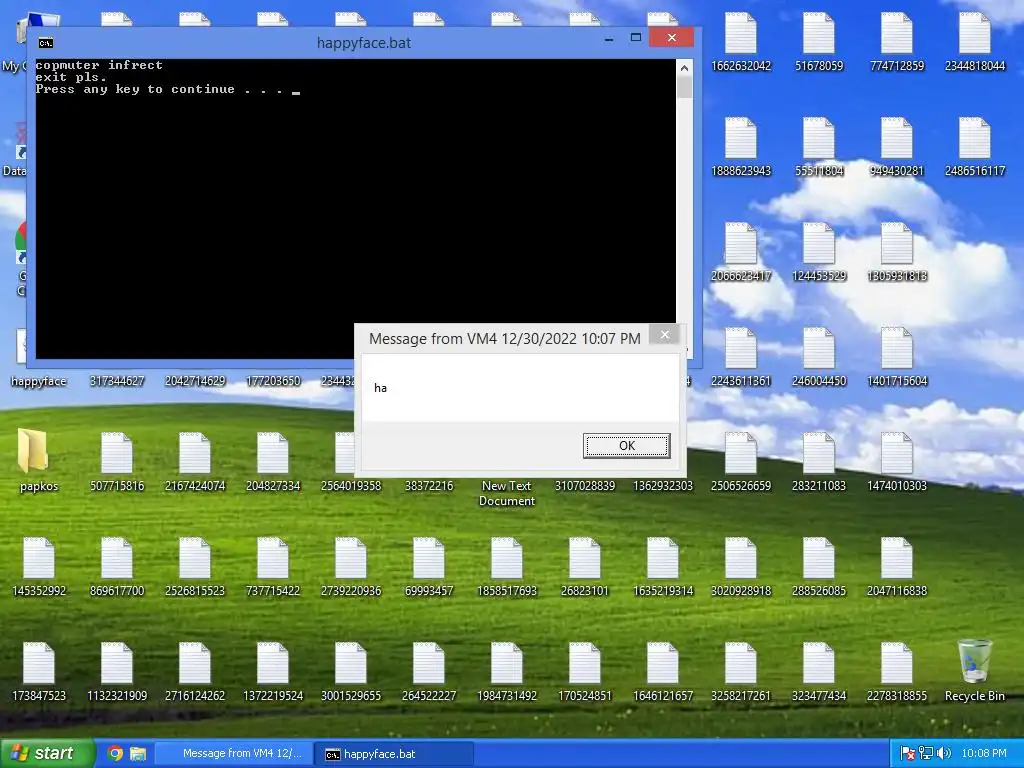Select the file 2278318855
The height and width of the screenshot is (768, 1024).
[897, 673]
